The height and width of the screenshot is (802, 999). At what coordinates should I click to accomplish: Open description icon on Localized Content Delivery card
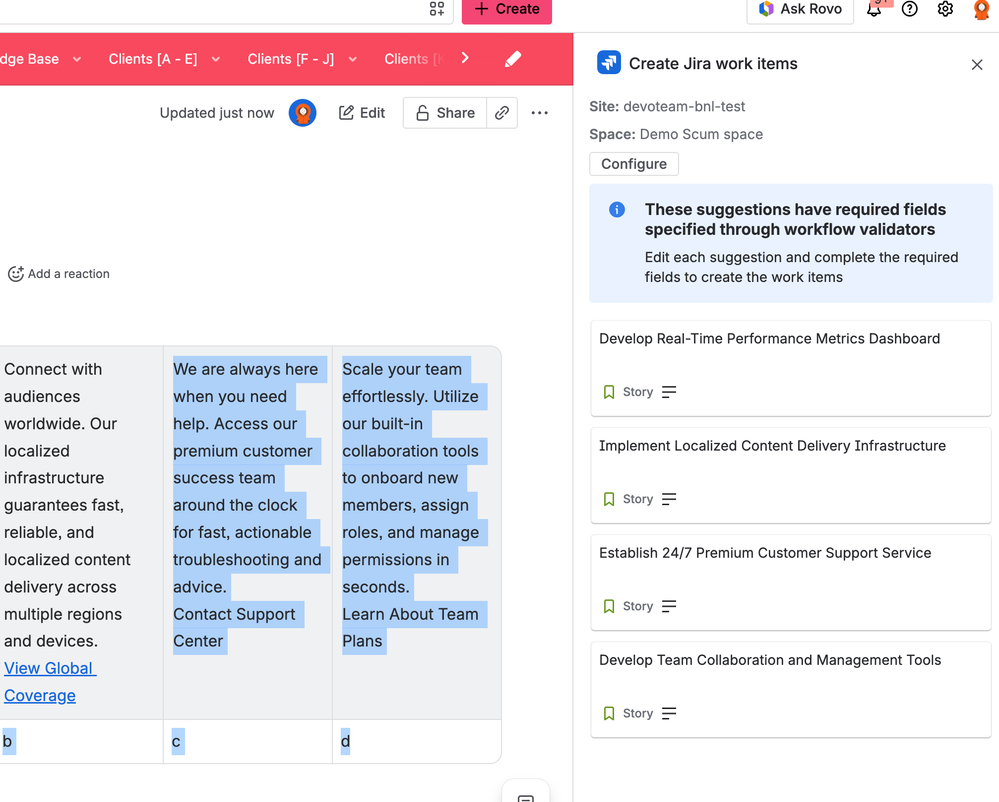point(669,499)
